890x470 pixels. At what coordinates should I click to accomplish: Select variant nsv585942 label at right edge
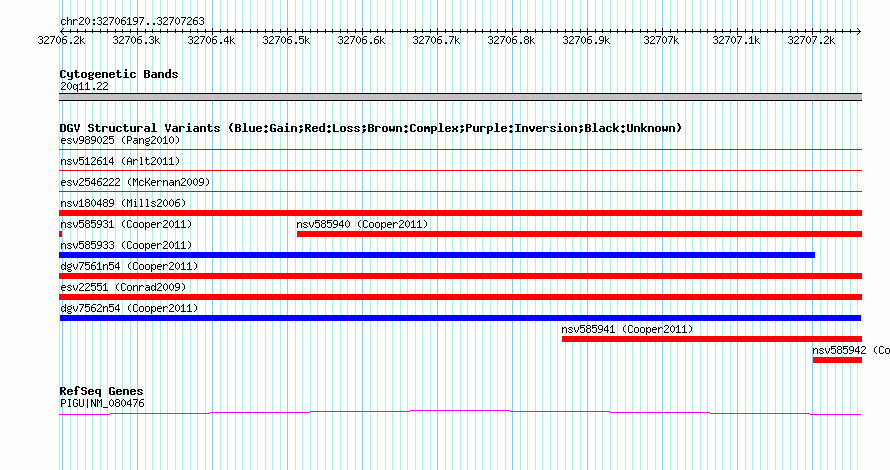851,350
